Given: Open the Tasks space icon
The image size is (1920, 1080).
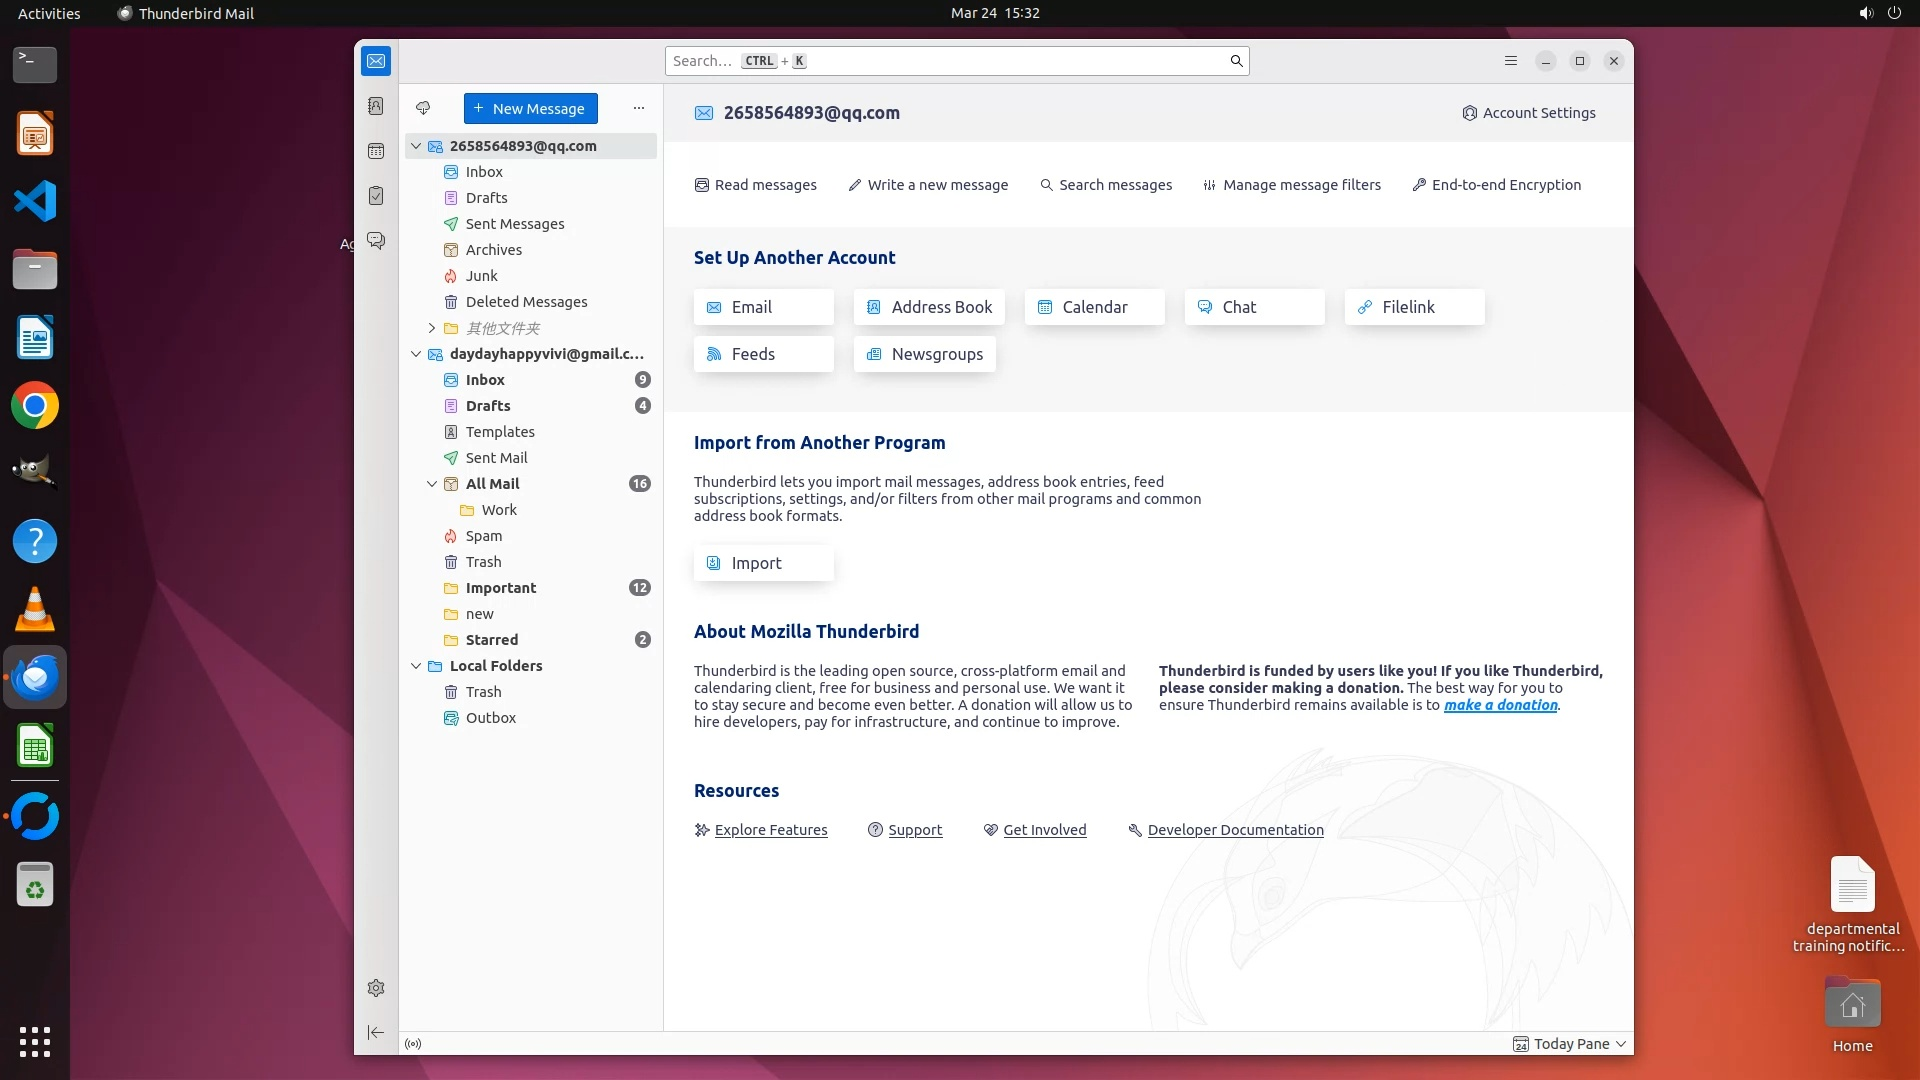Looking at the screenshot, I should pyautogui.click(x=376, y=196).
